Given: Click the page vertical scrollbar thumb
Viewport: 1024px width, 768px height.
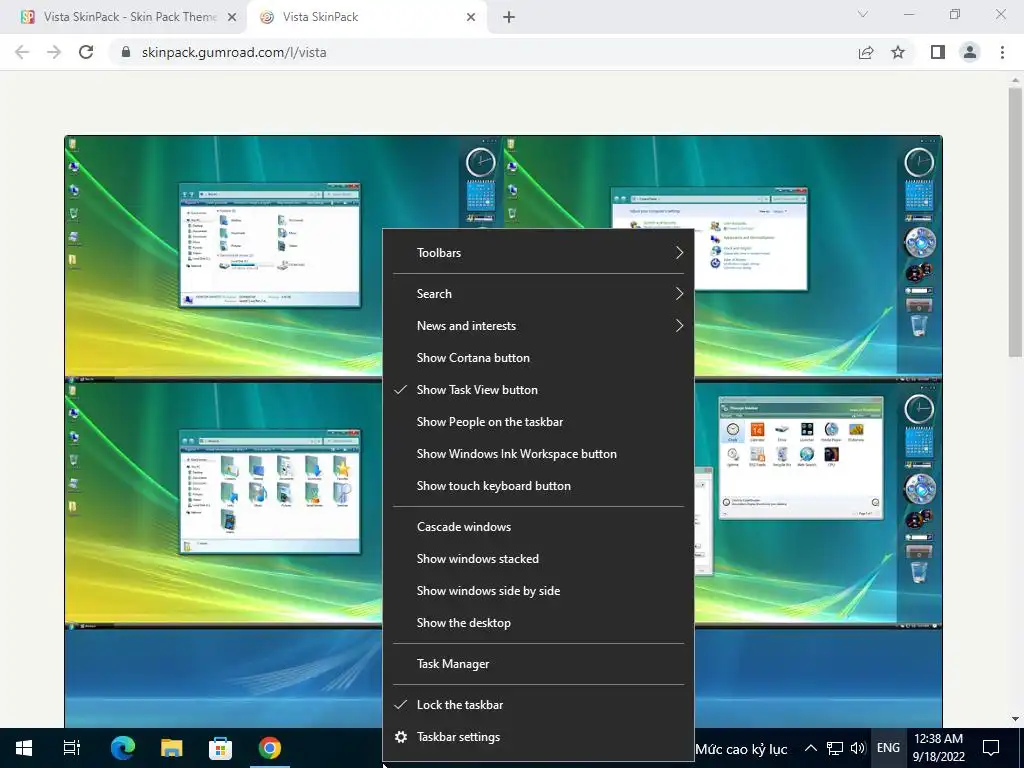Looking at the screenshot, I should 1015,222.
